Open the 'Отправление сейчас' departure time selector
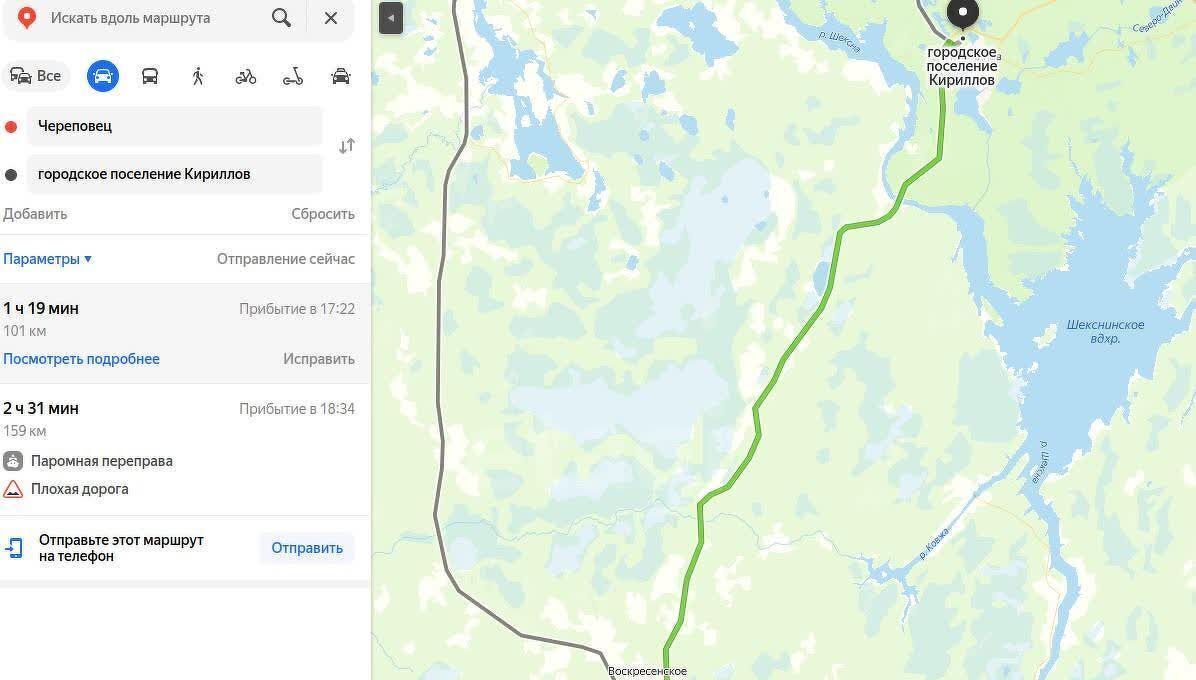Viewport: 1196px width, 680px height. tap(286, 259)
